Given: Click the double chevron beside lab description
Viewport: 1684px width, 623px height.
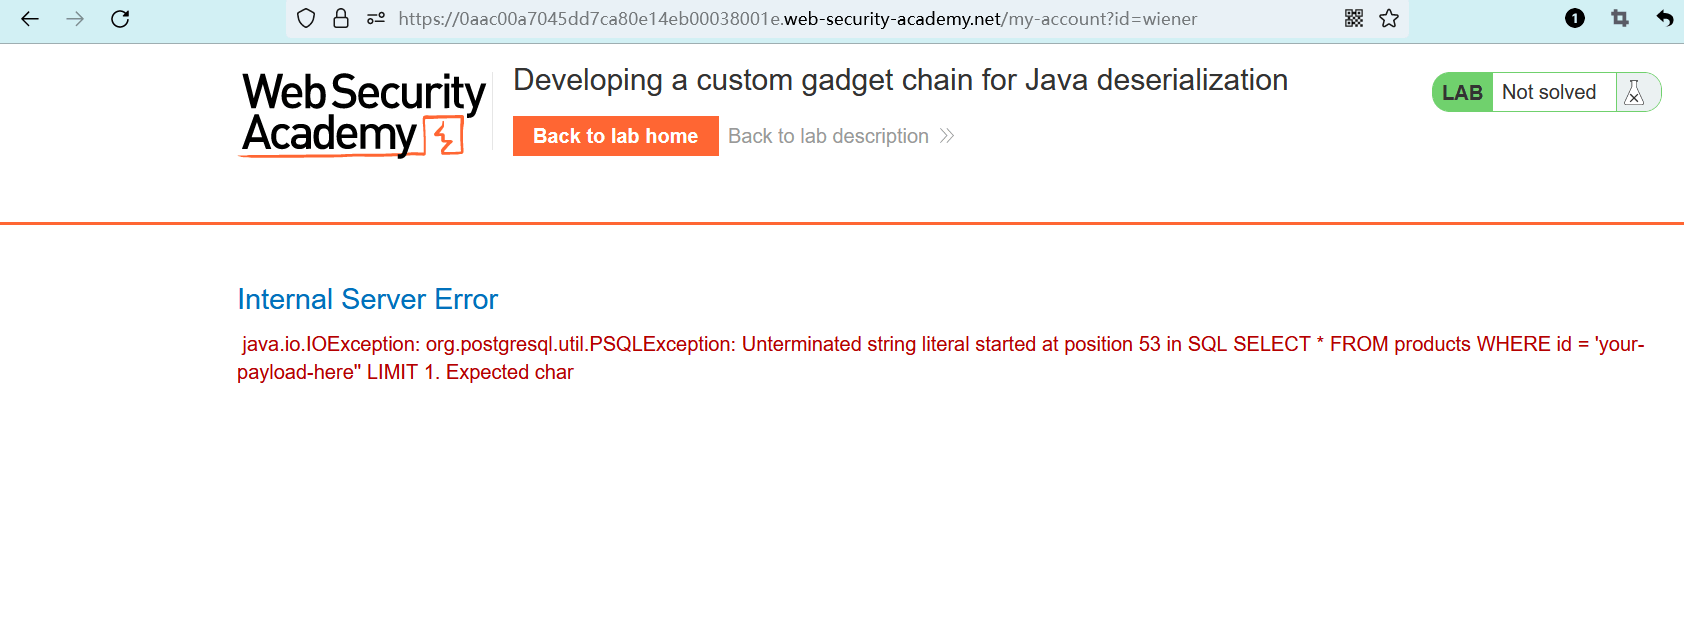Looking at the screenshot, I should pyautogui.click(x=947, y=137).
